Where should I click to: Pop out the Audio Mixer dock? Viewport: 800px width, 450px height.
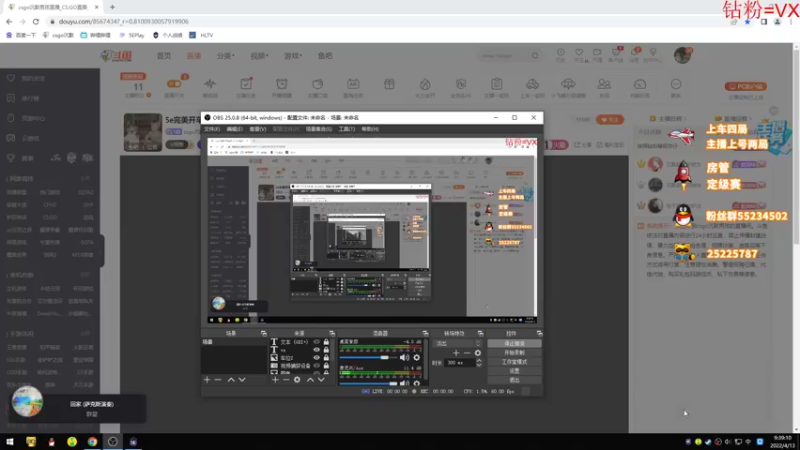425,333
